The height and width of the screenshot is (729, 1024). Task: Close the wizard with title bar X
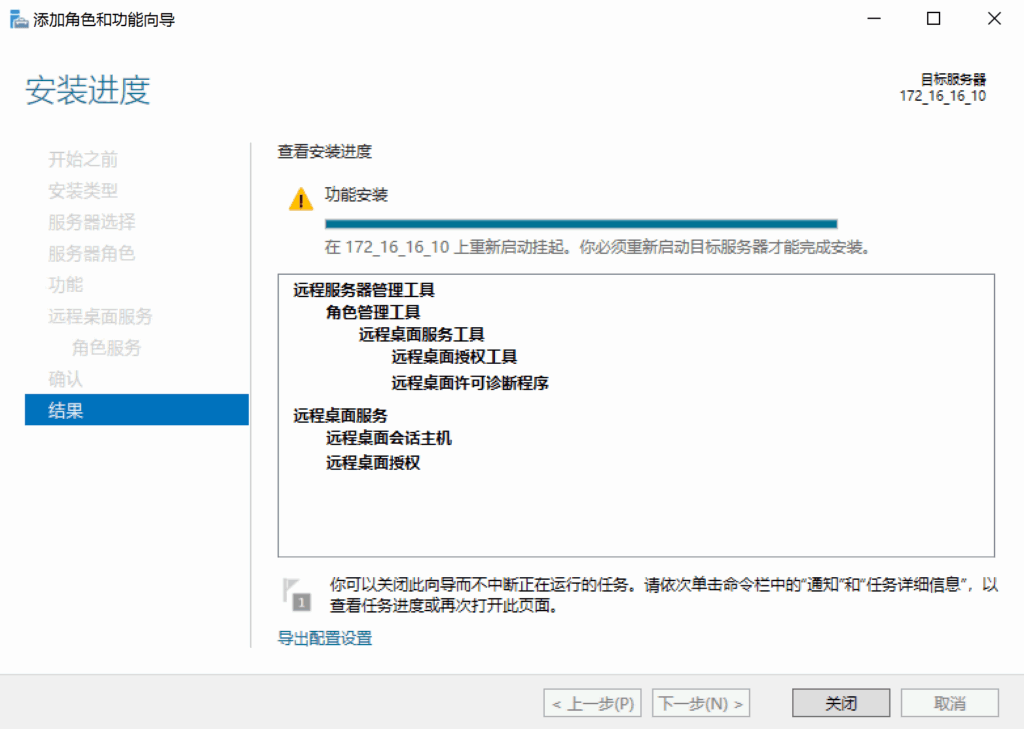pos(994,18)
